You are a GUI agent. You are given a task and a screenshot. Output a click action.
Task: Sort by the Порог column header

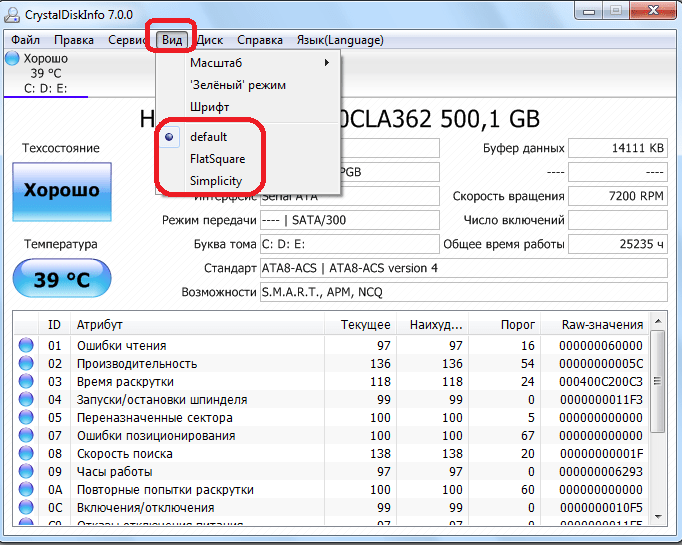(x=505, y=324)
